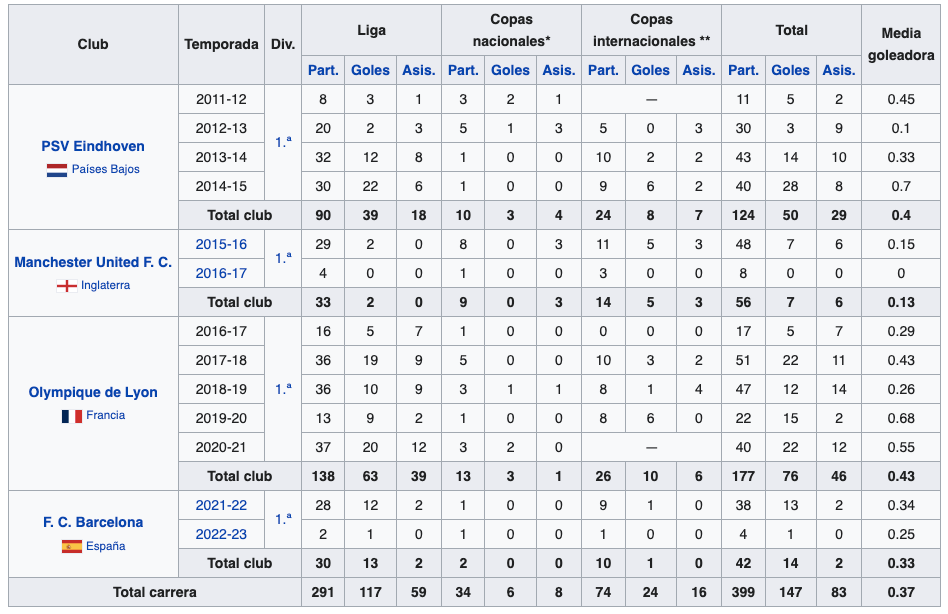The width and height of the screenshot is (948, 614).
Task: Open the 2015-16 season link
Action: 221,245
